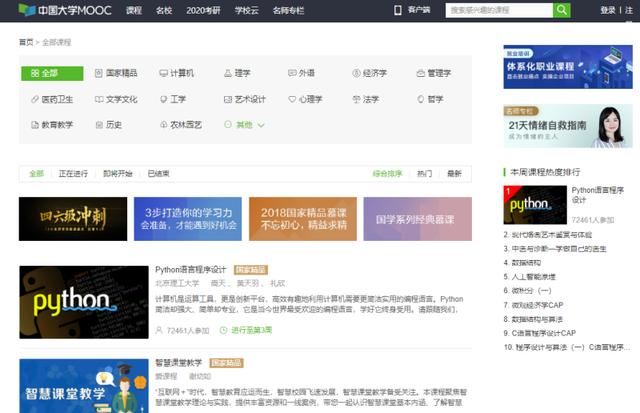This screenshot has width=640, height=413.
Task: Open the 工学 category
Action: click(173, 100)
